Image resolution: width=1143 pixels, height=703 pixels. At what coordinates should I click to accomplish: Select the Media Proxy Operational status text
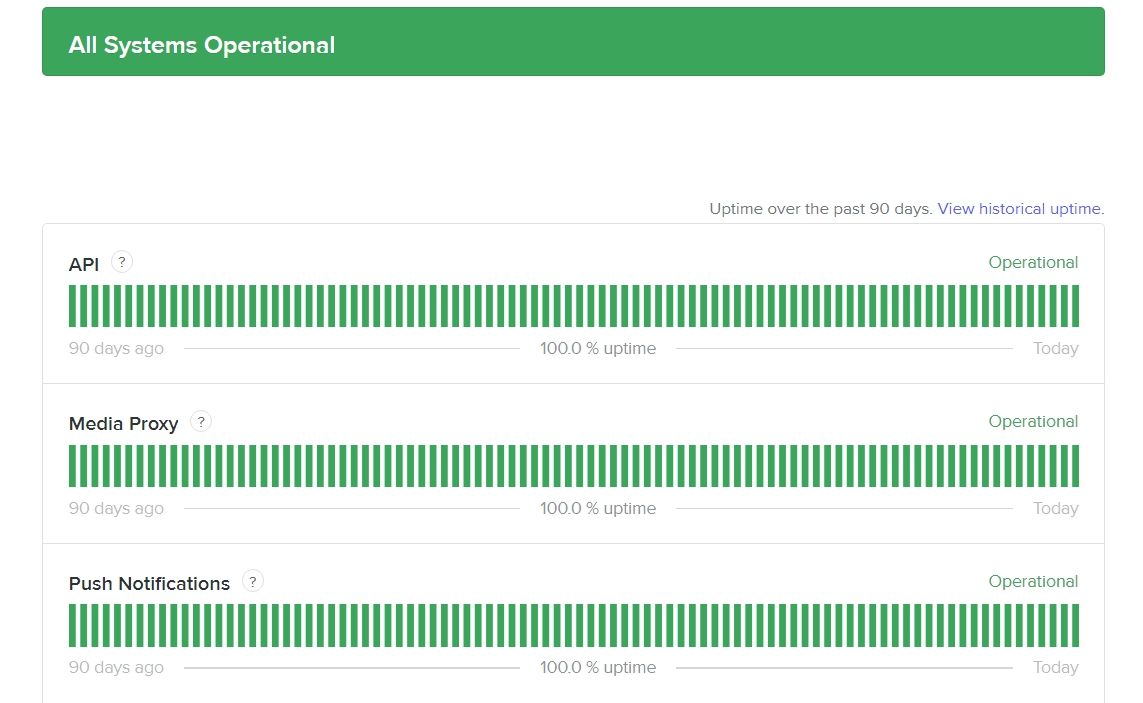[x=1033, y=422]
